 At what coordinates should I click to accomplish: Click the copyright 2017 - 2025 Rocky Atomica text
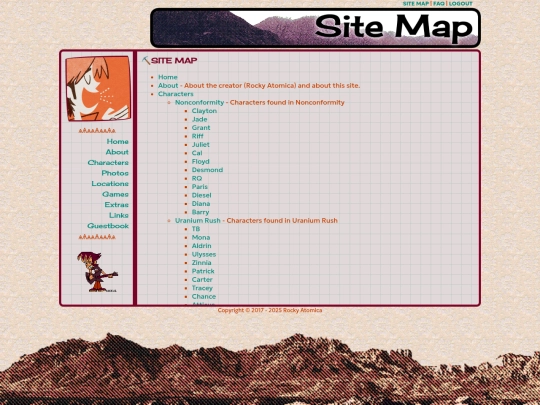270,310
